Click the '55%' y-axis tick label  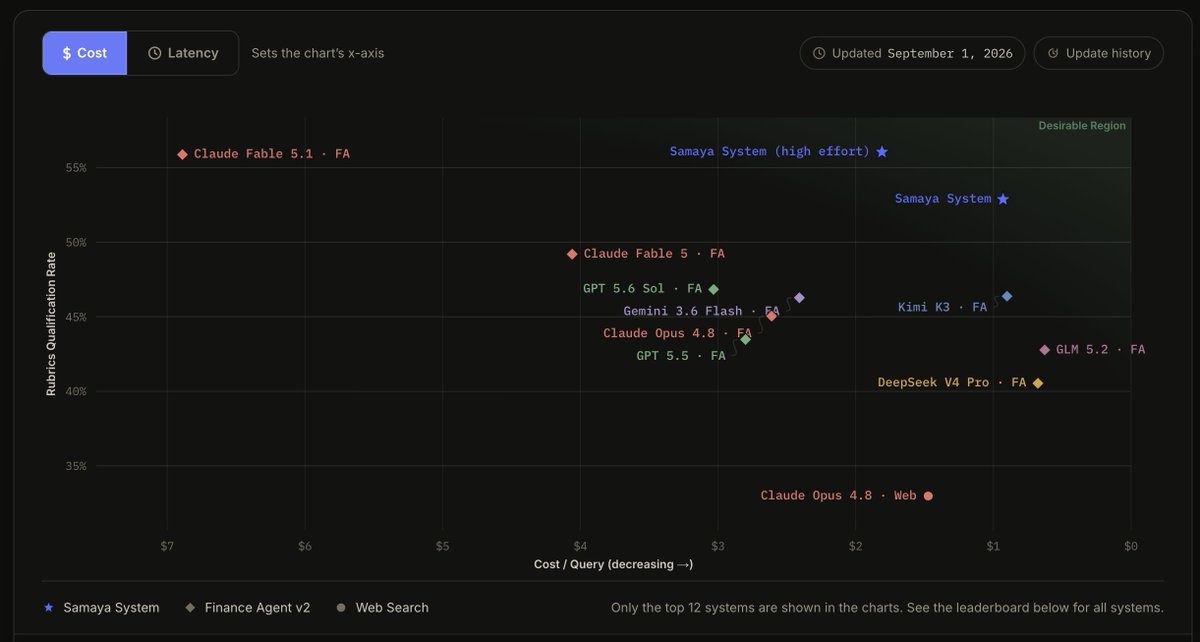76,168
